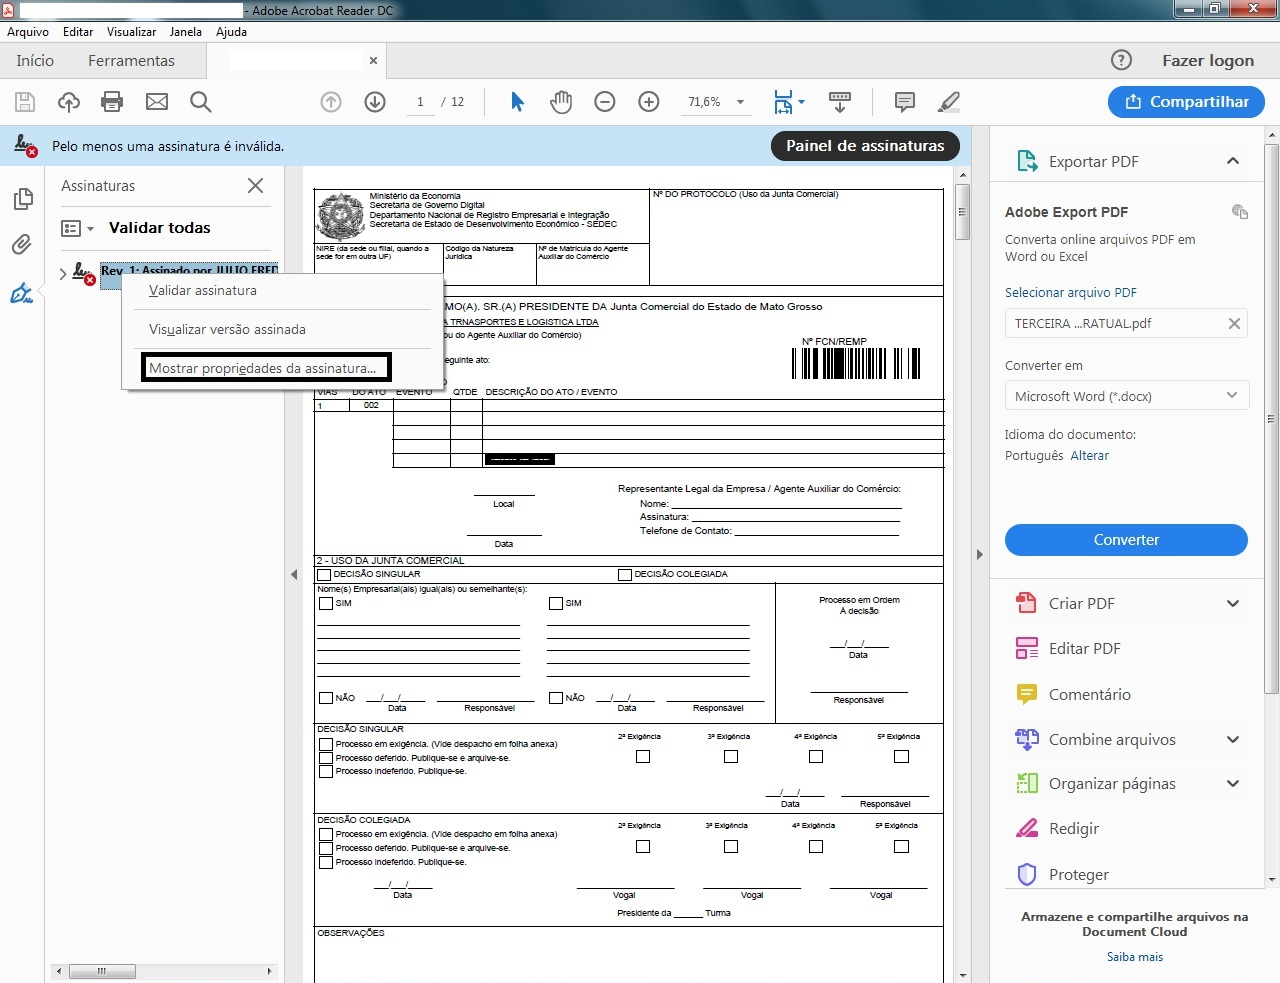Show page thumbnails panel icon
This screenshot has width=1280, height=983.
22,200
